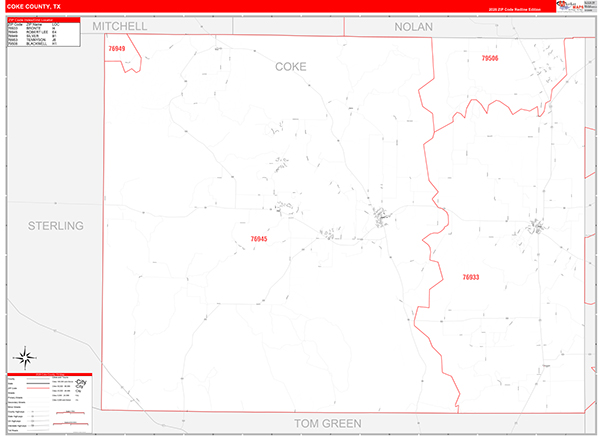Screen dimensions: 600x436
Task: Click ZIP code label 76945
Action: (259, 239)
